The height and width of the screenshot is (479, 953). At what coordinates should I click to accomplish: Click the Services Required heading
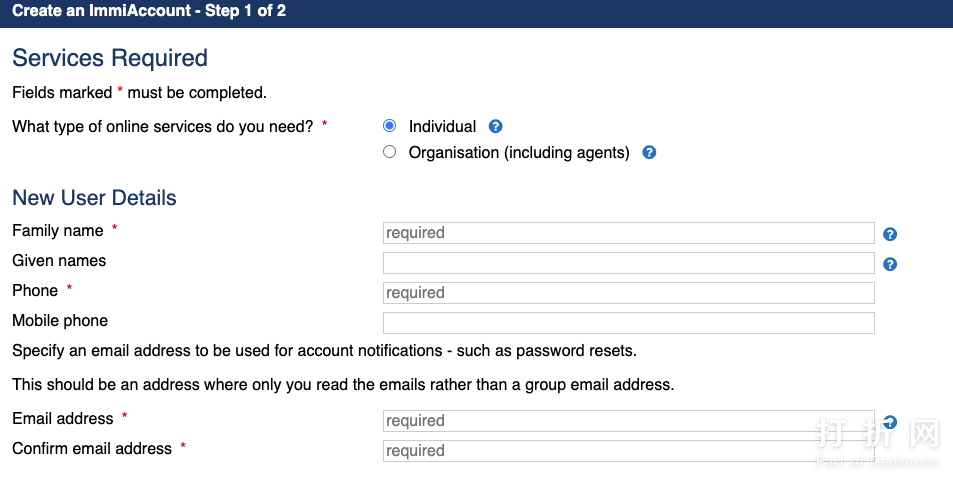click(x=110, y=58)
